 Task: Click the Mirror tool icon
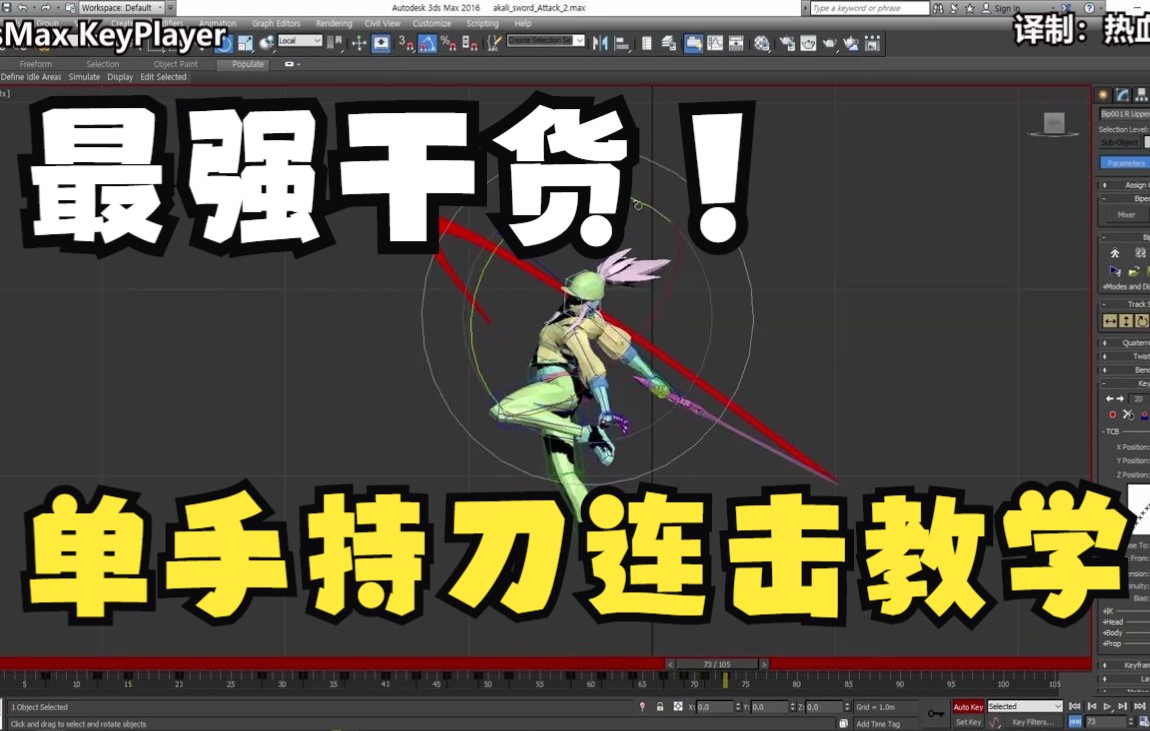[600, 43]
